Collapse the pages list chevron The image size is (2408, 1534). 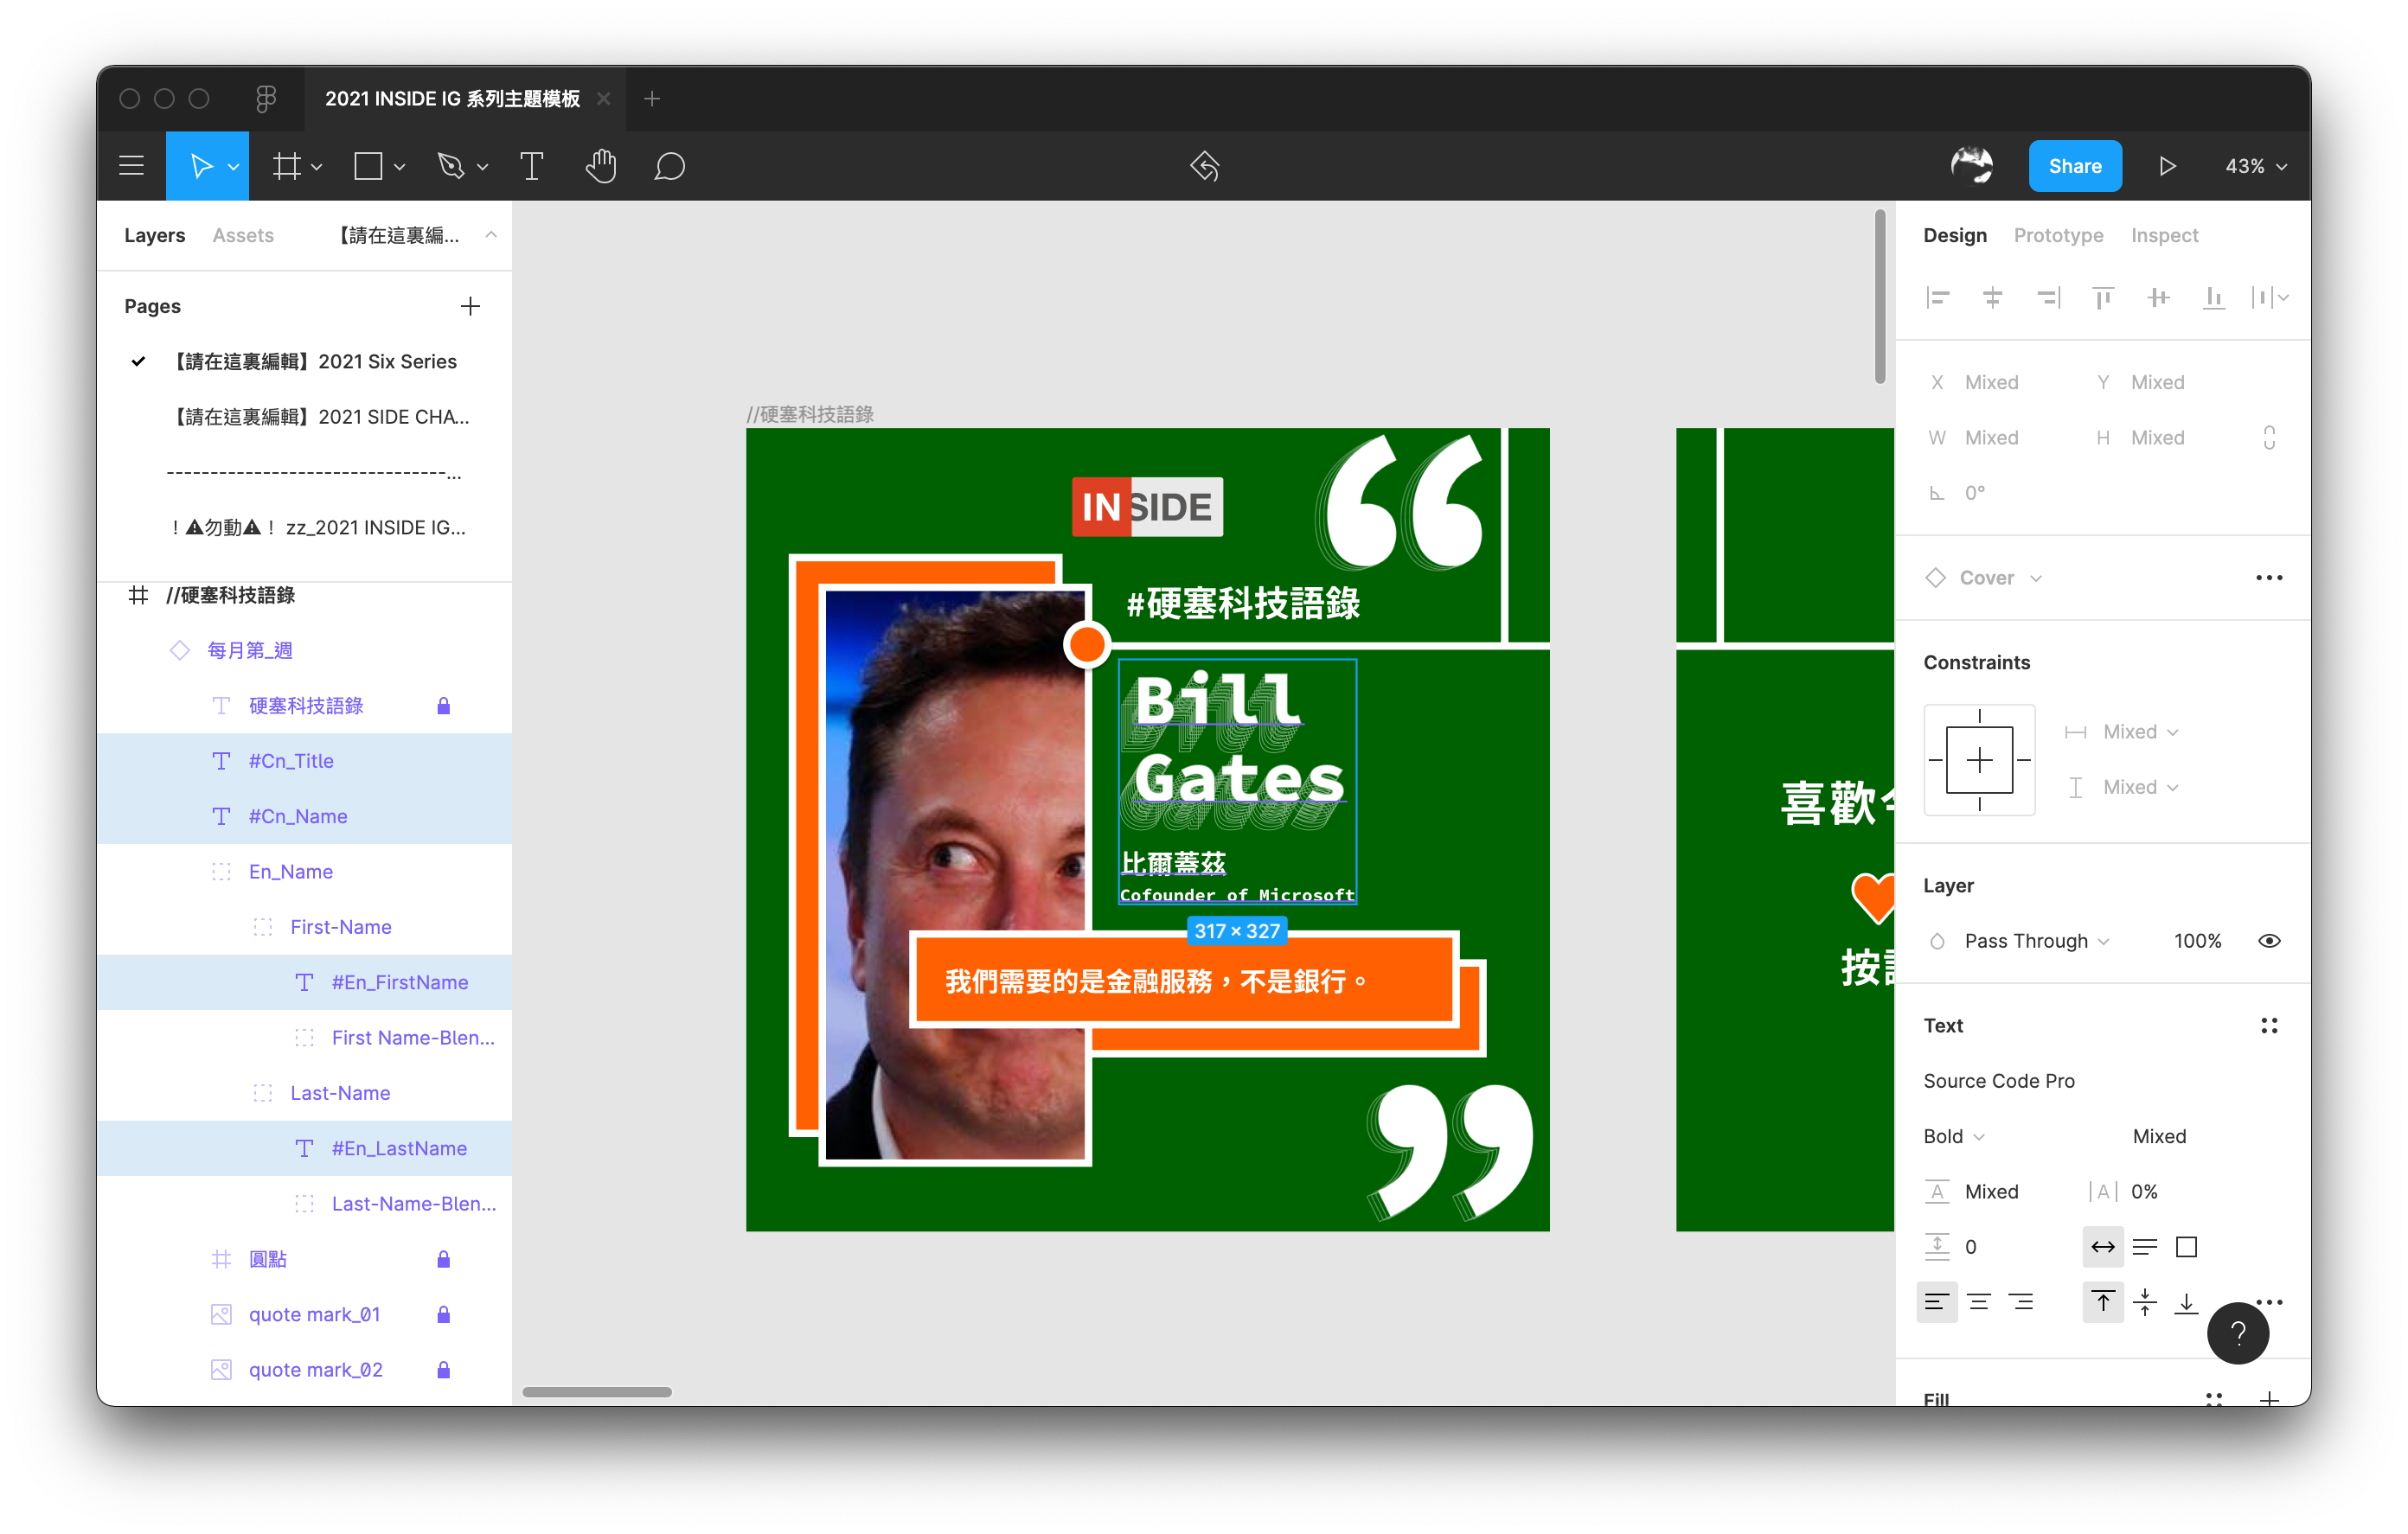pyautogui.click(x=491, y=235)
